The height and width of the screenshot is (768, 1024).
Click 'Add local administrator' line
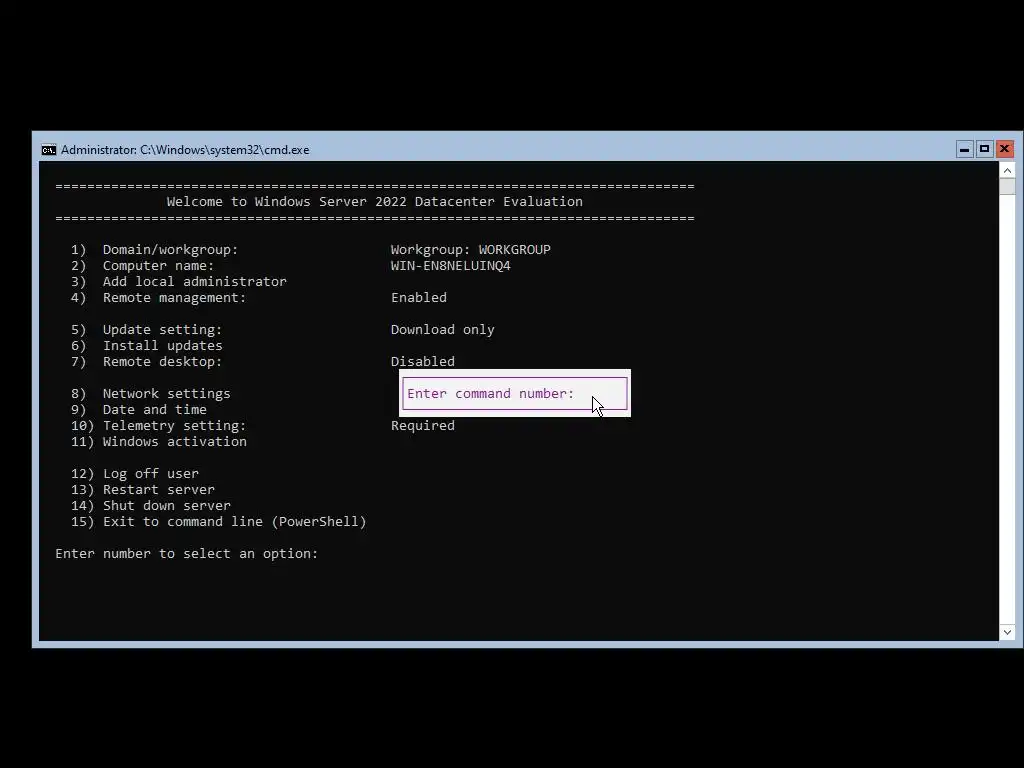tap(194, 281)
